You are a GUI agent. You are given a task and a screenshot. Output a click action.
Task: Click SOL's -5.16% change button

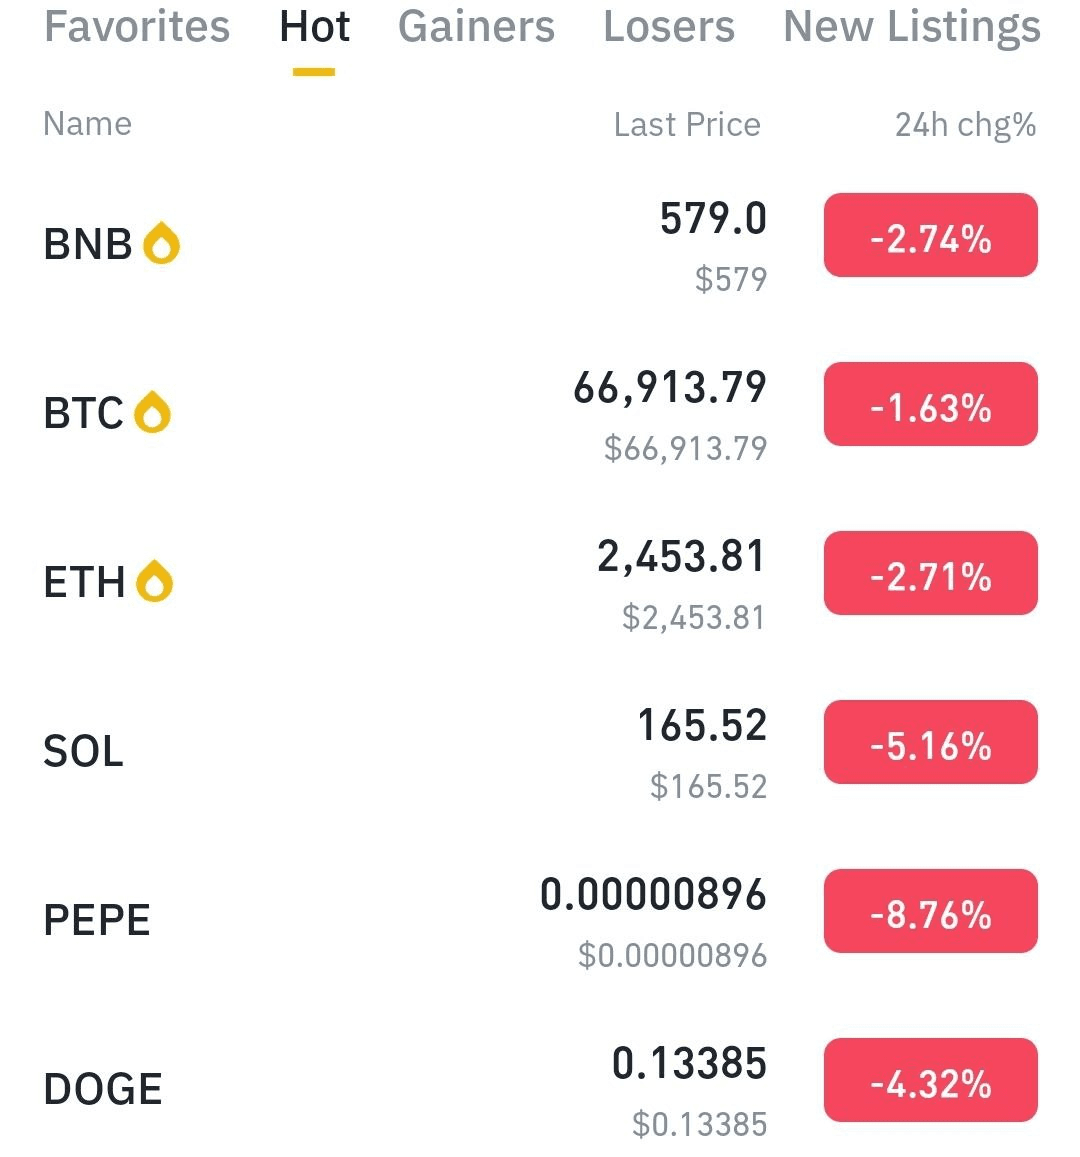tap(930, 743)
